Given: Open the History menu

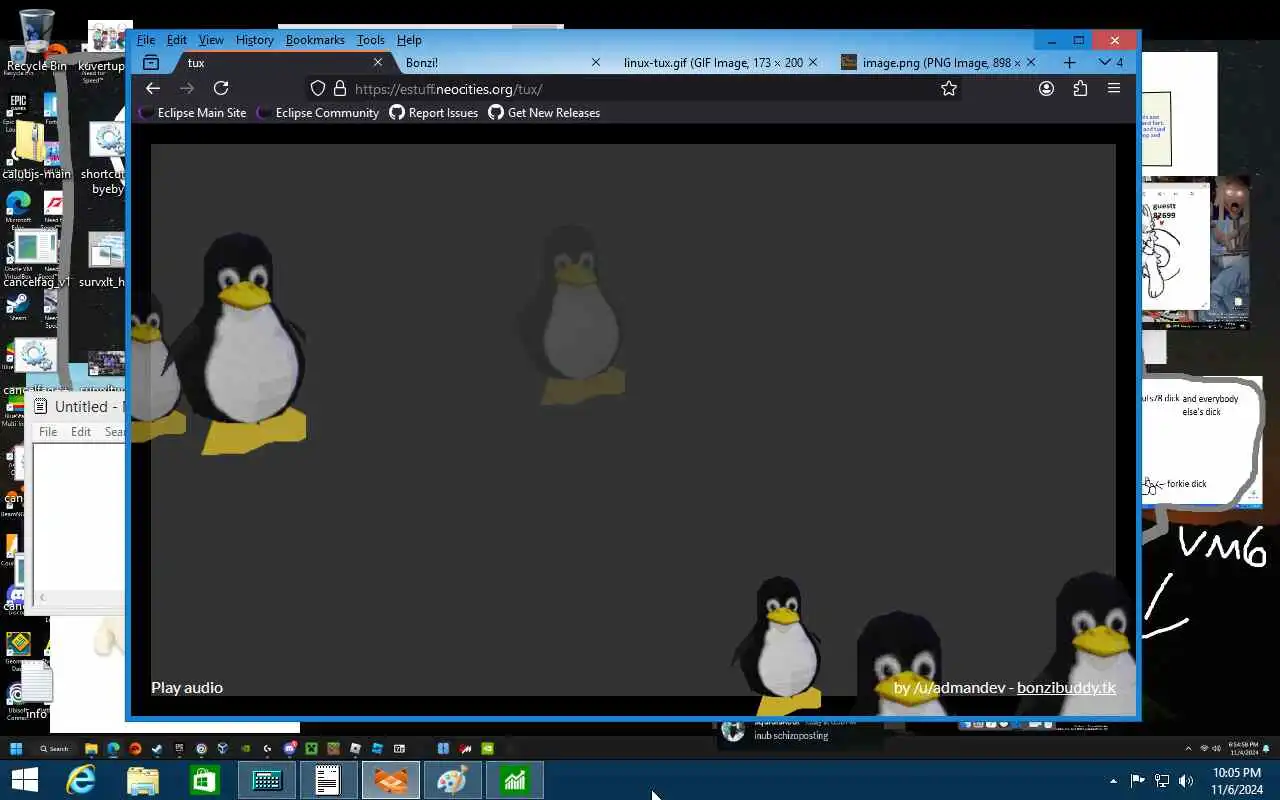Looking at the screenshot, I should tap(254, 40).
